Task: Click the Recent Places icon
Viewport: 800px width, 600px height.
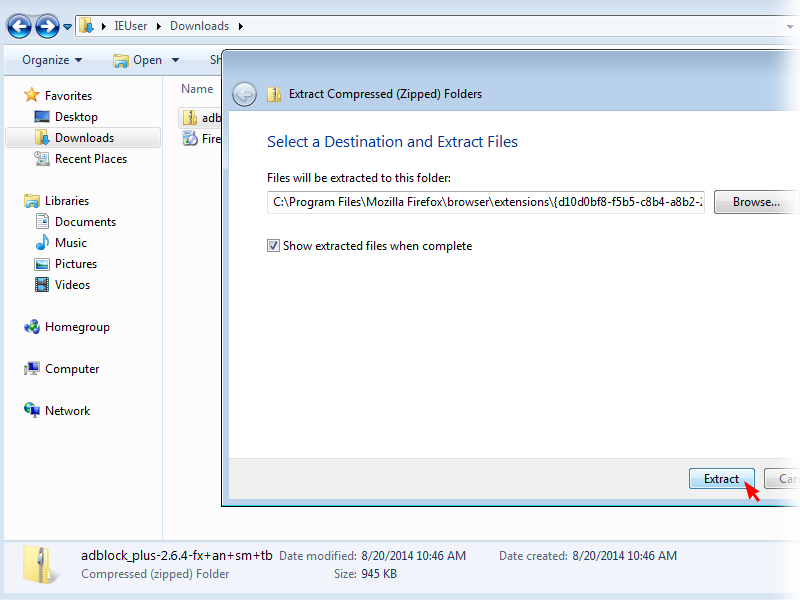Action: (x=41, y=159)
